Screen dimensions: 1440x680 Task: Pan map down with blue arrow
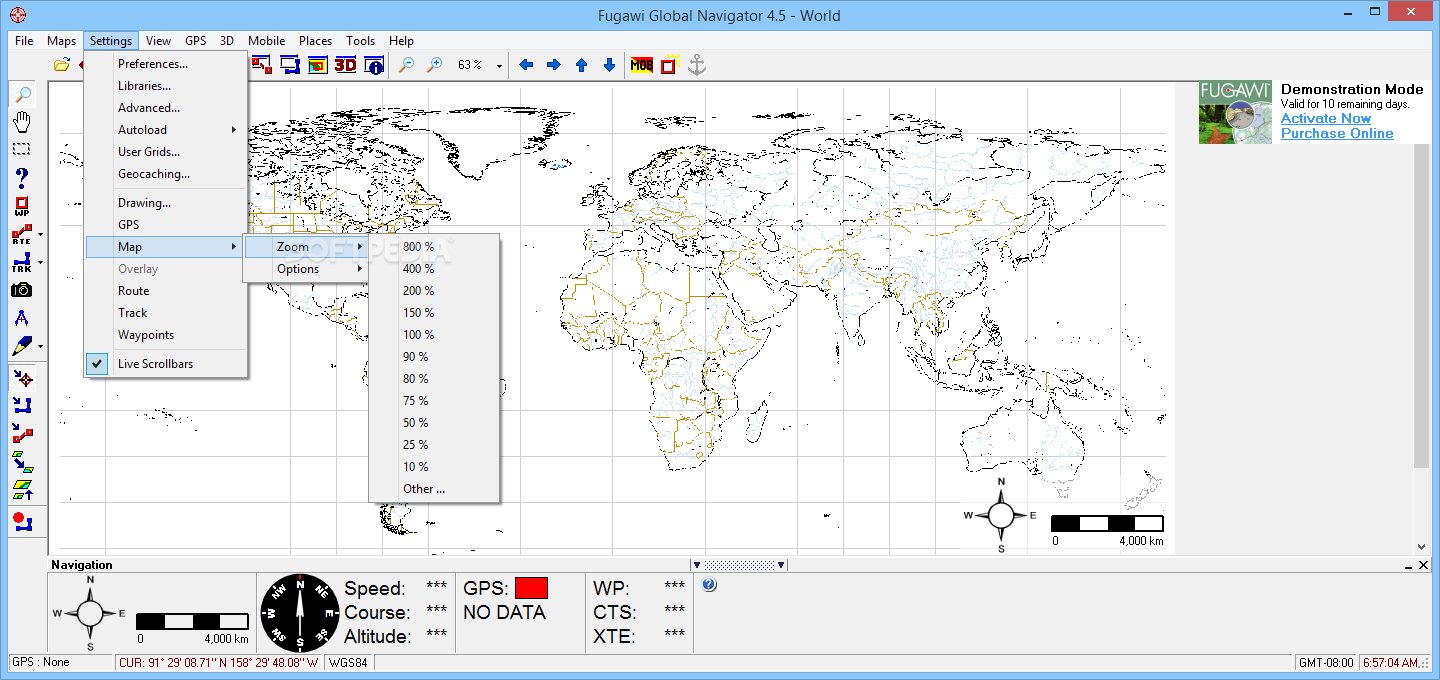[609, 65]
